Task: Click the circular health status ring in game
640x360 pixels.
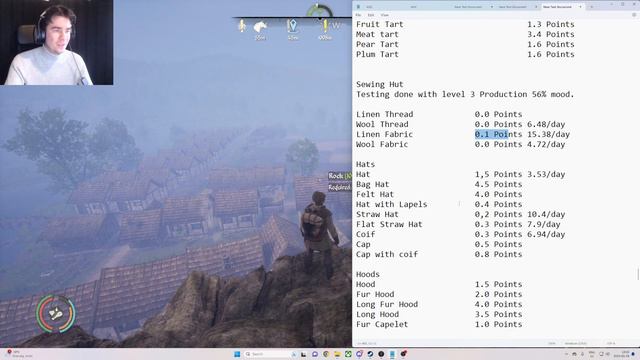Action: (56, 313)
